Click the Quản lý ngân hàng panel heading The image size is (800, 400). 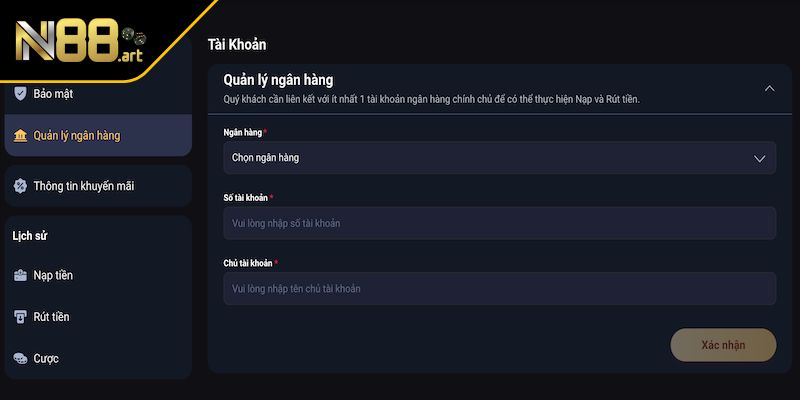pyautogui.click(x=278, y=80)
